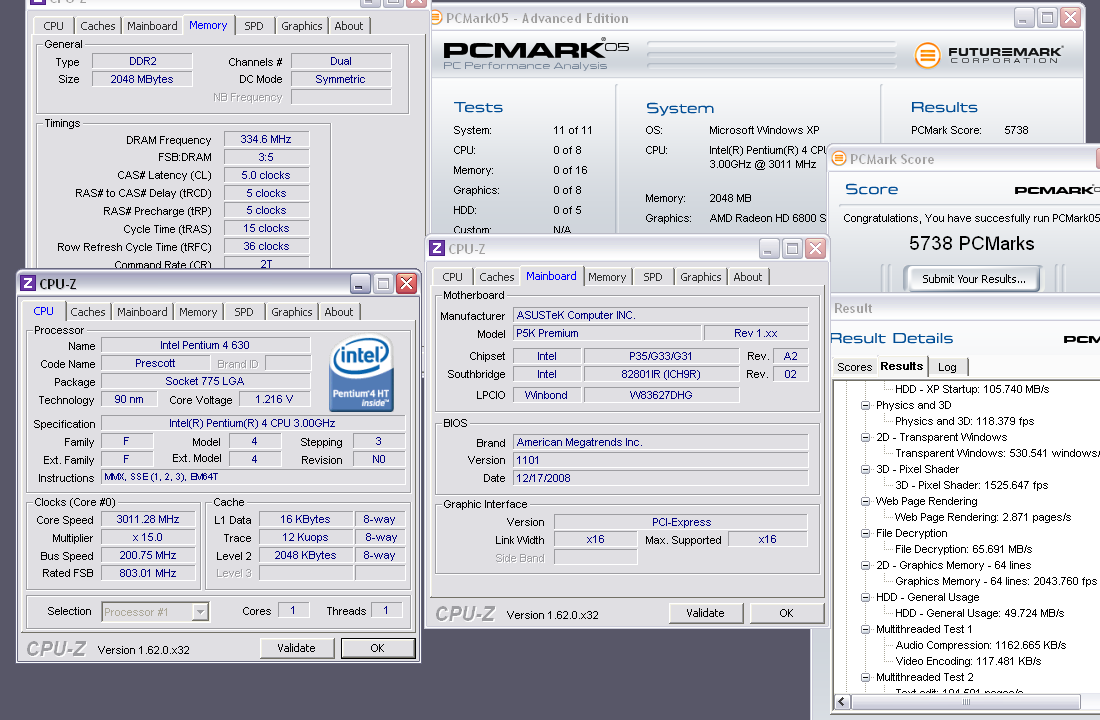Select Memory tab in Mainboard CPU-Z window
Image resolution: width=1100 pixels, height=720 pixels.
pos(608,276)
